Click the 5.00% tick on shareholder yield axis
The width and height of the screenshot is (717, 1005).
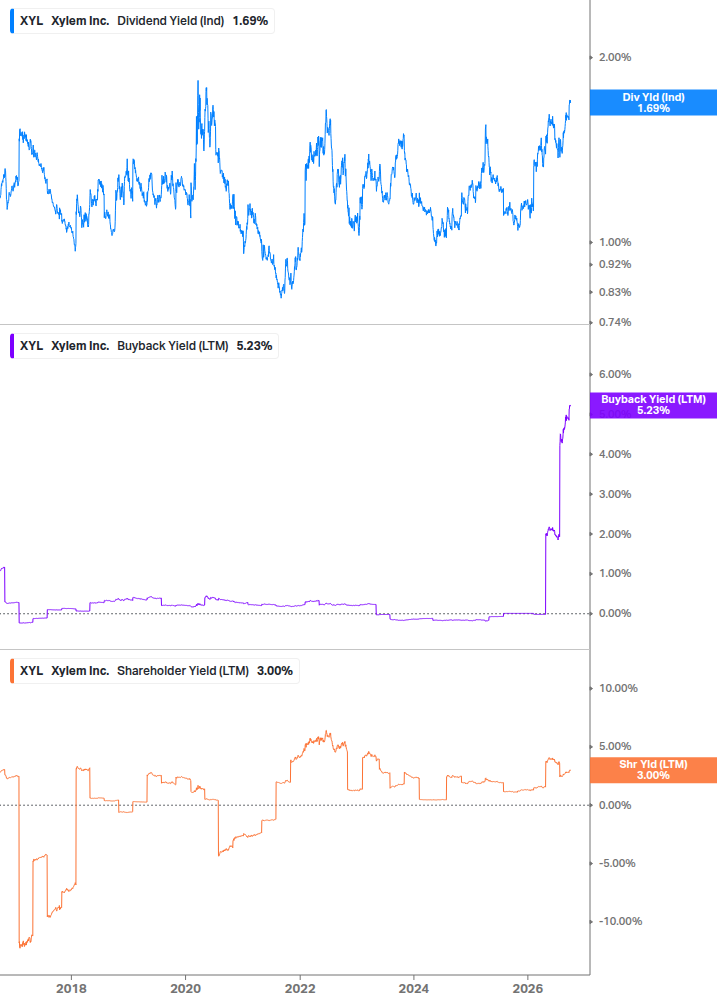click(614, 746)
